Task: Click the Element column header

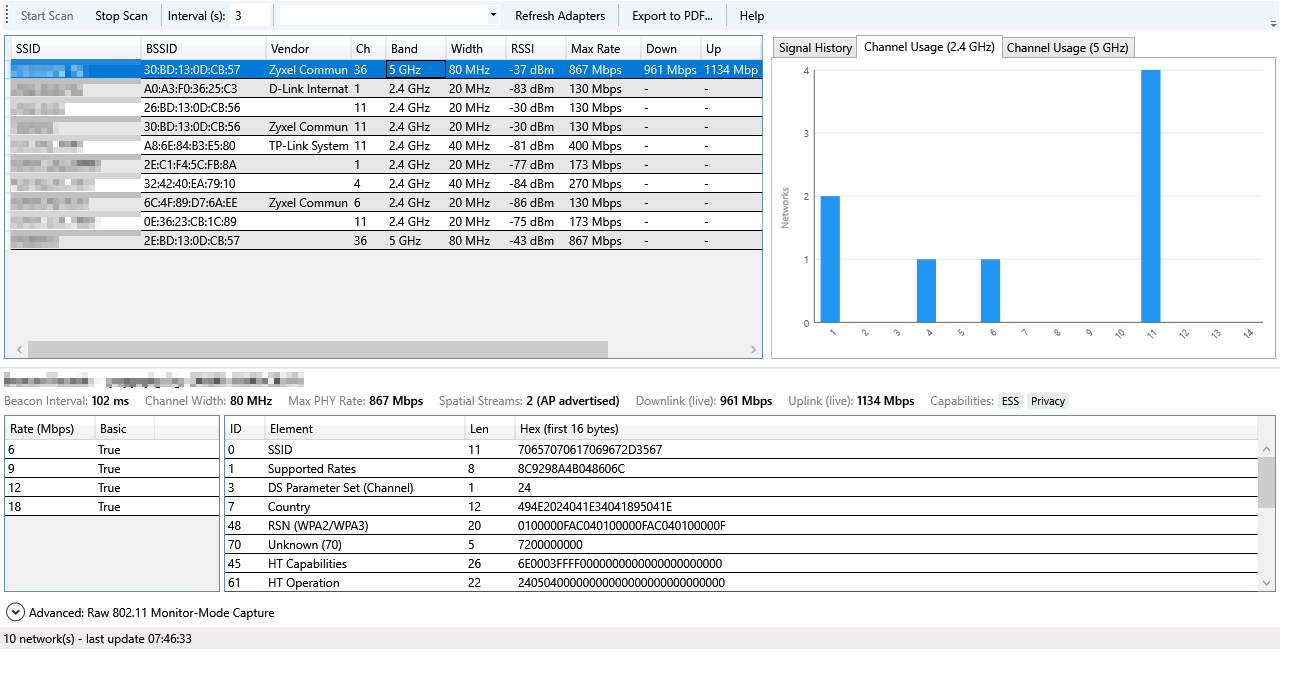Action: pos(364,429)
